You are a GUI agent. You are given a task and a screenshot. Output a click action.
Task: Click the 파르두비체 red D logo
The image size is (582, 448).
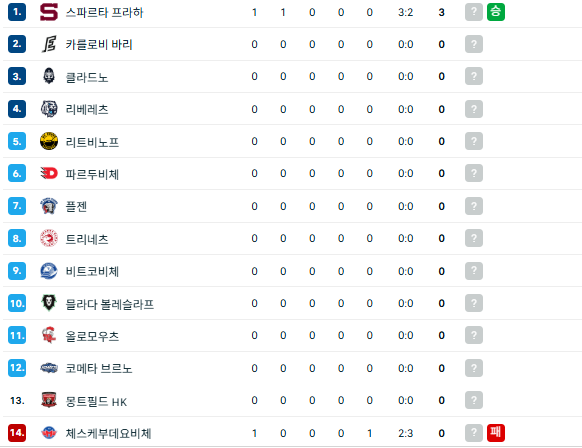tap(49, 173)
